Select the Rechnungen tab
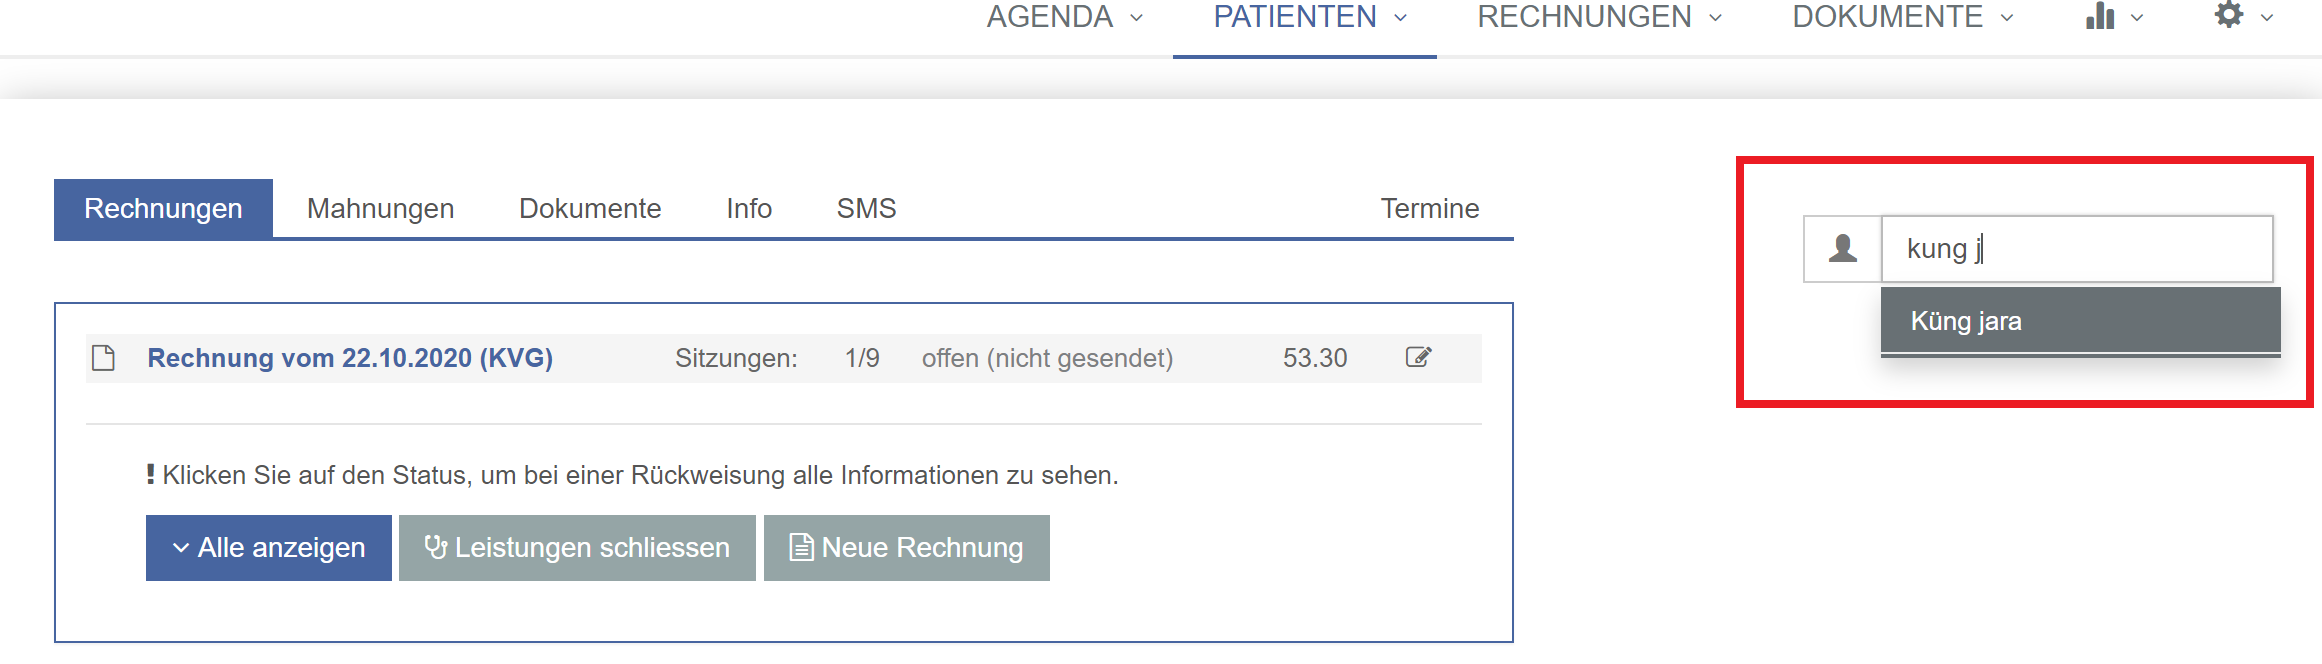Screen dimensions: 2322x664 pos(163,208)
